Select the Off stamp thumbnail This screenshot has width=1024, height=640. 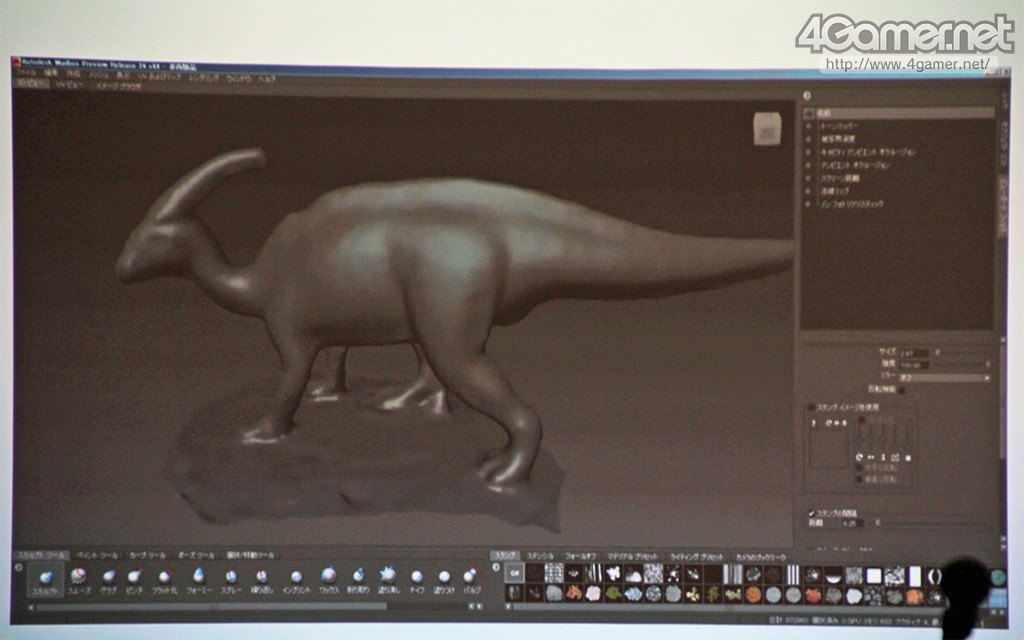(x=514, y=574)
